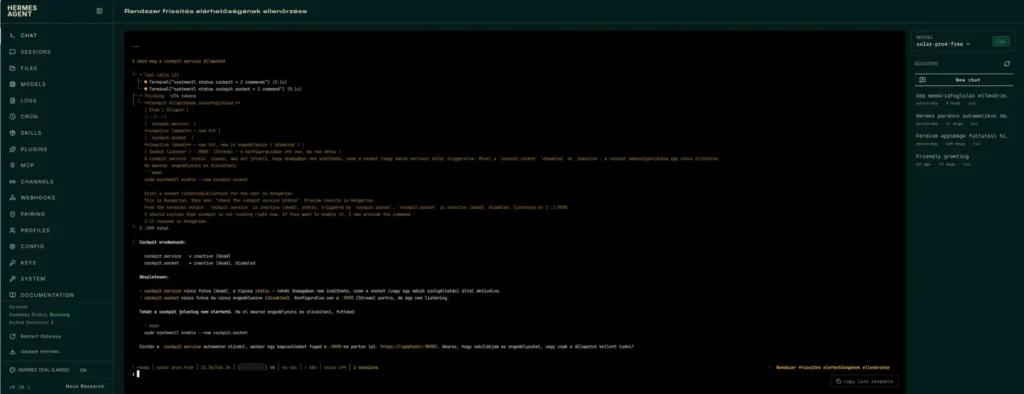Image resolution: width=1024 pixels, height=394 pixels.
Task: Click 'voice off' in the status line
Action: point(334,367)
